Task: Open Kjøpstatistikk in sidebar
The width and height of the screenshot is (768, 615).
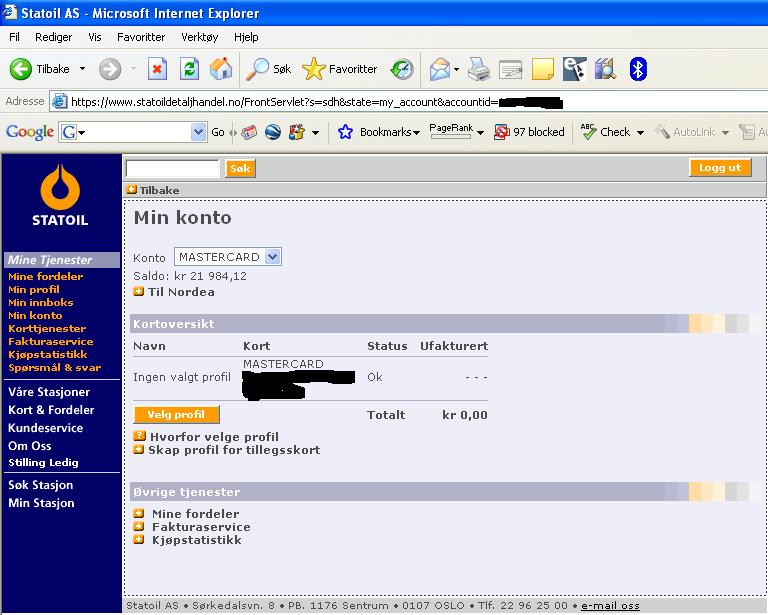Action: 48,354
